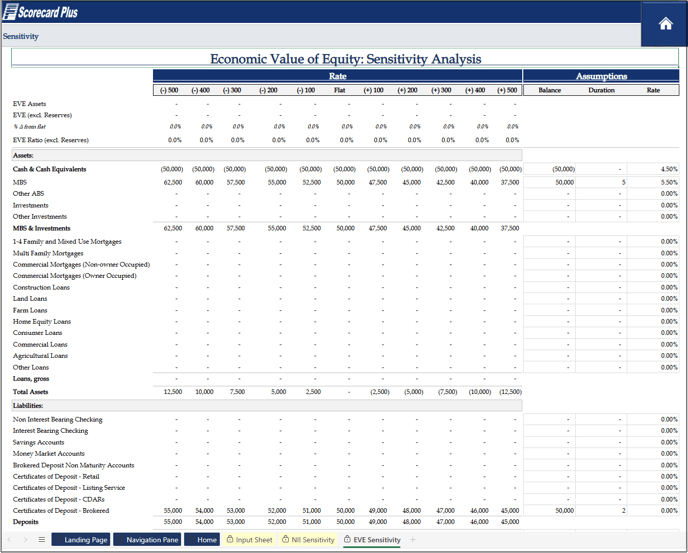Click Cash & Cash Equivalents rate 4.50%
This screenshot has width=688, height=553.
pyautogui.click(x=653, y=169)
